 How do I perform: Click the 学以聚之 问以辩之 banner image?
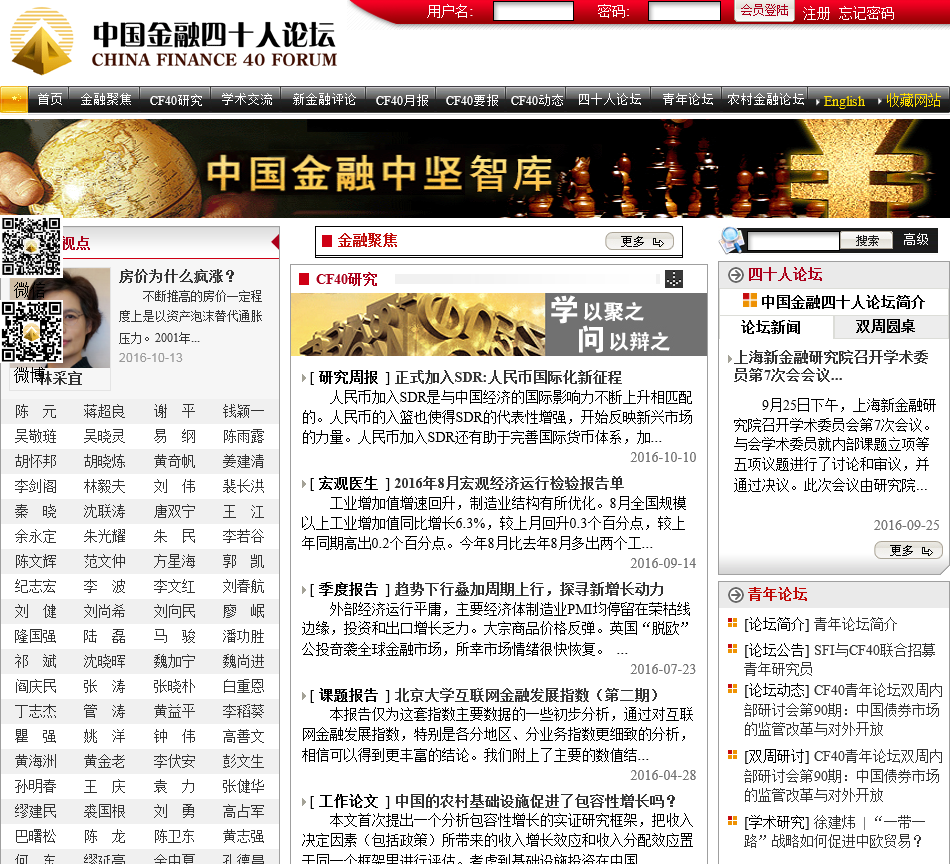pyautogui.click(x=499, y=325)
